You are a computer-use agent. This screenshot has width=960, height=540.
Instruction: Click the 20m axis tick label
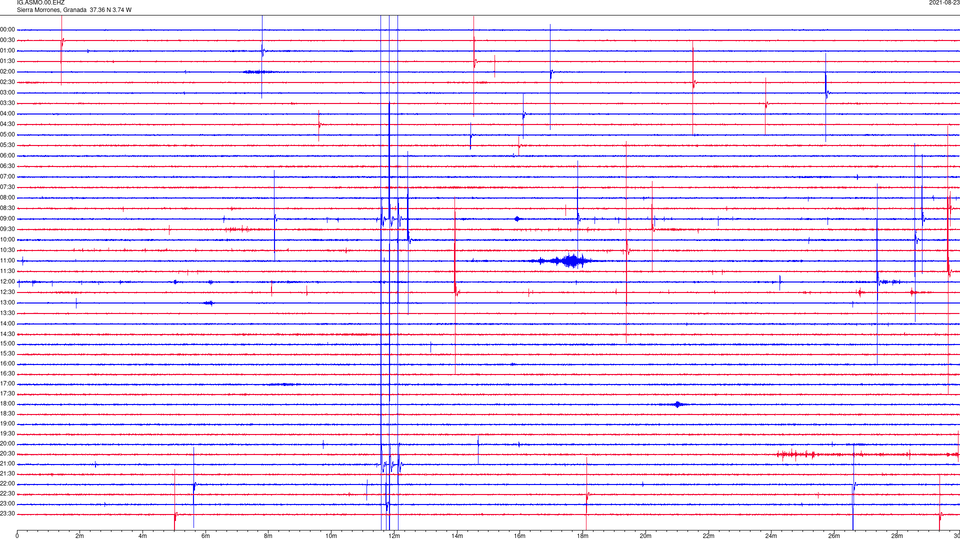(645, 536)
